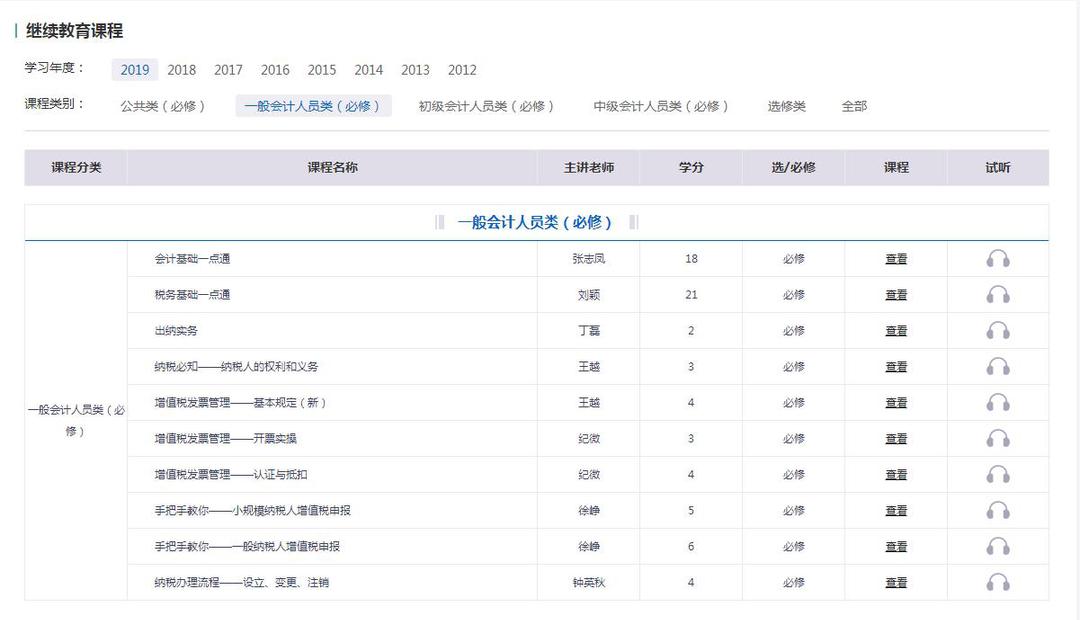Screen dimensions: 1080x620
Task: Select study year 2016
Action: click(x=275, y=70)
